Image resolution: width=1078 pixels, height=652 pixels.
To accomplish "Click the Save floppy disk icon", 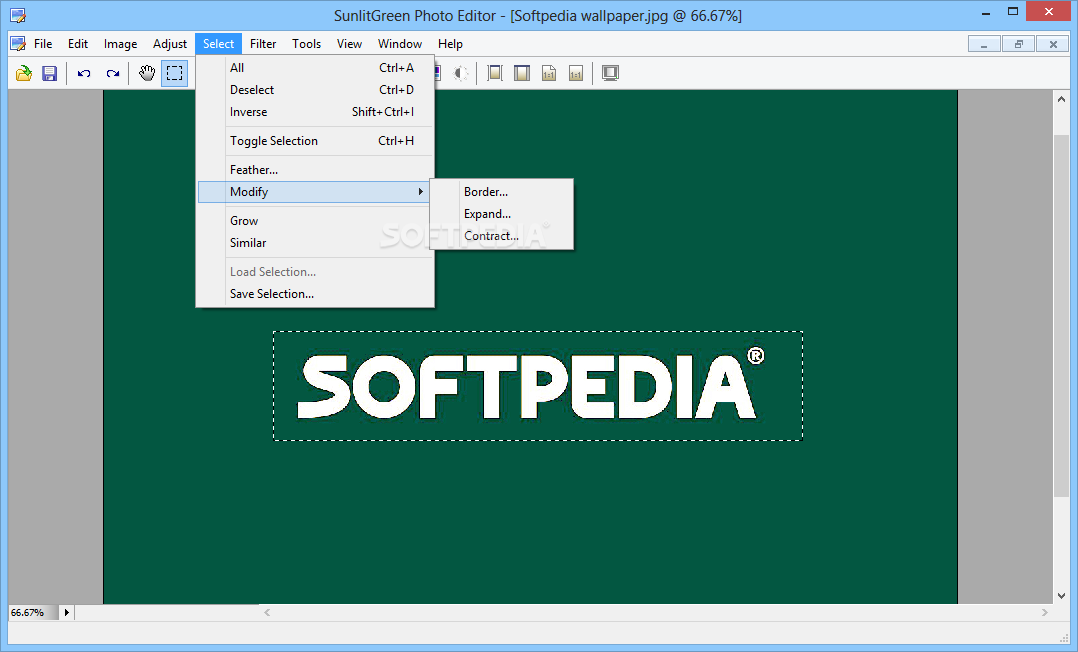I will pyautogui.click(x=50, y=73).
